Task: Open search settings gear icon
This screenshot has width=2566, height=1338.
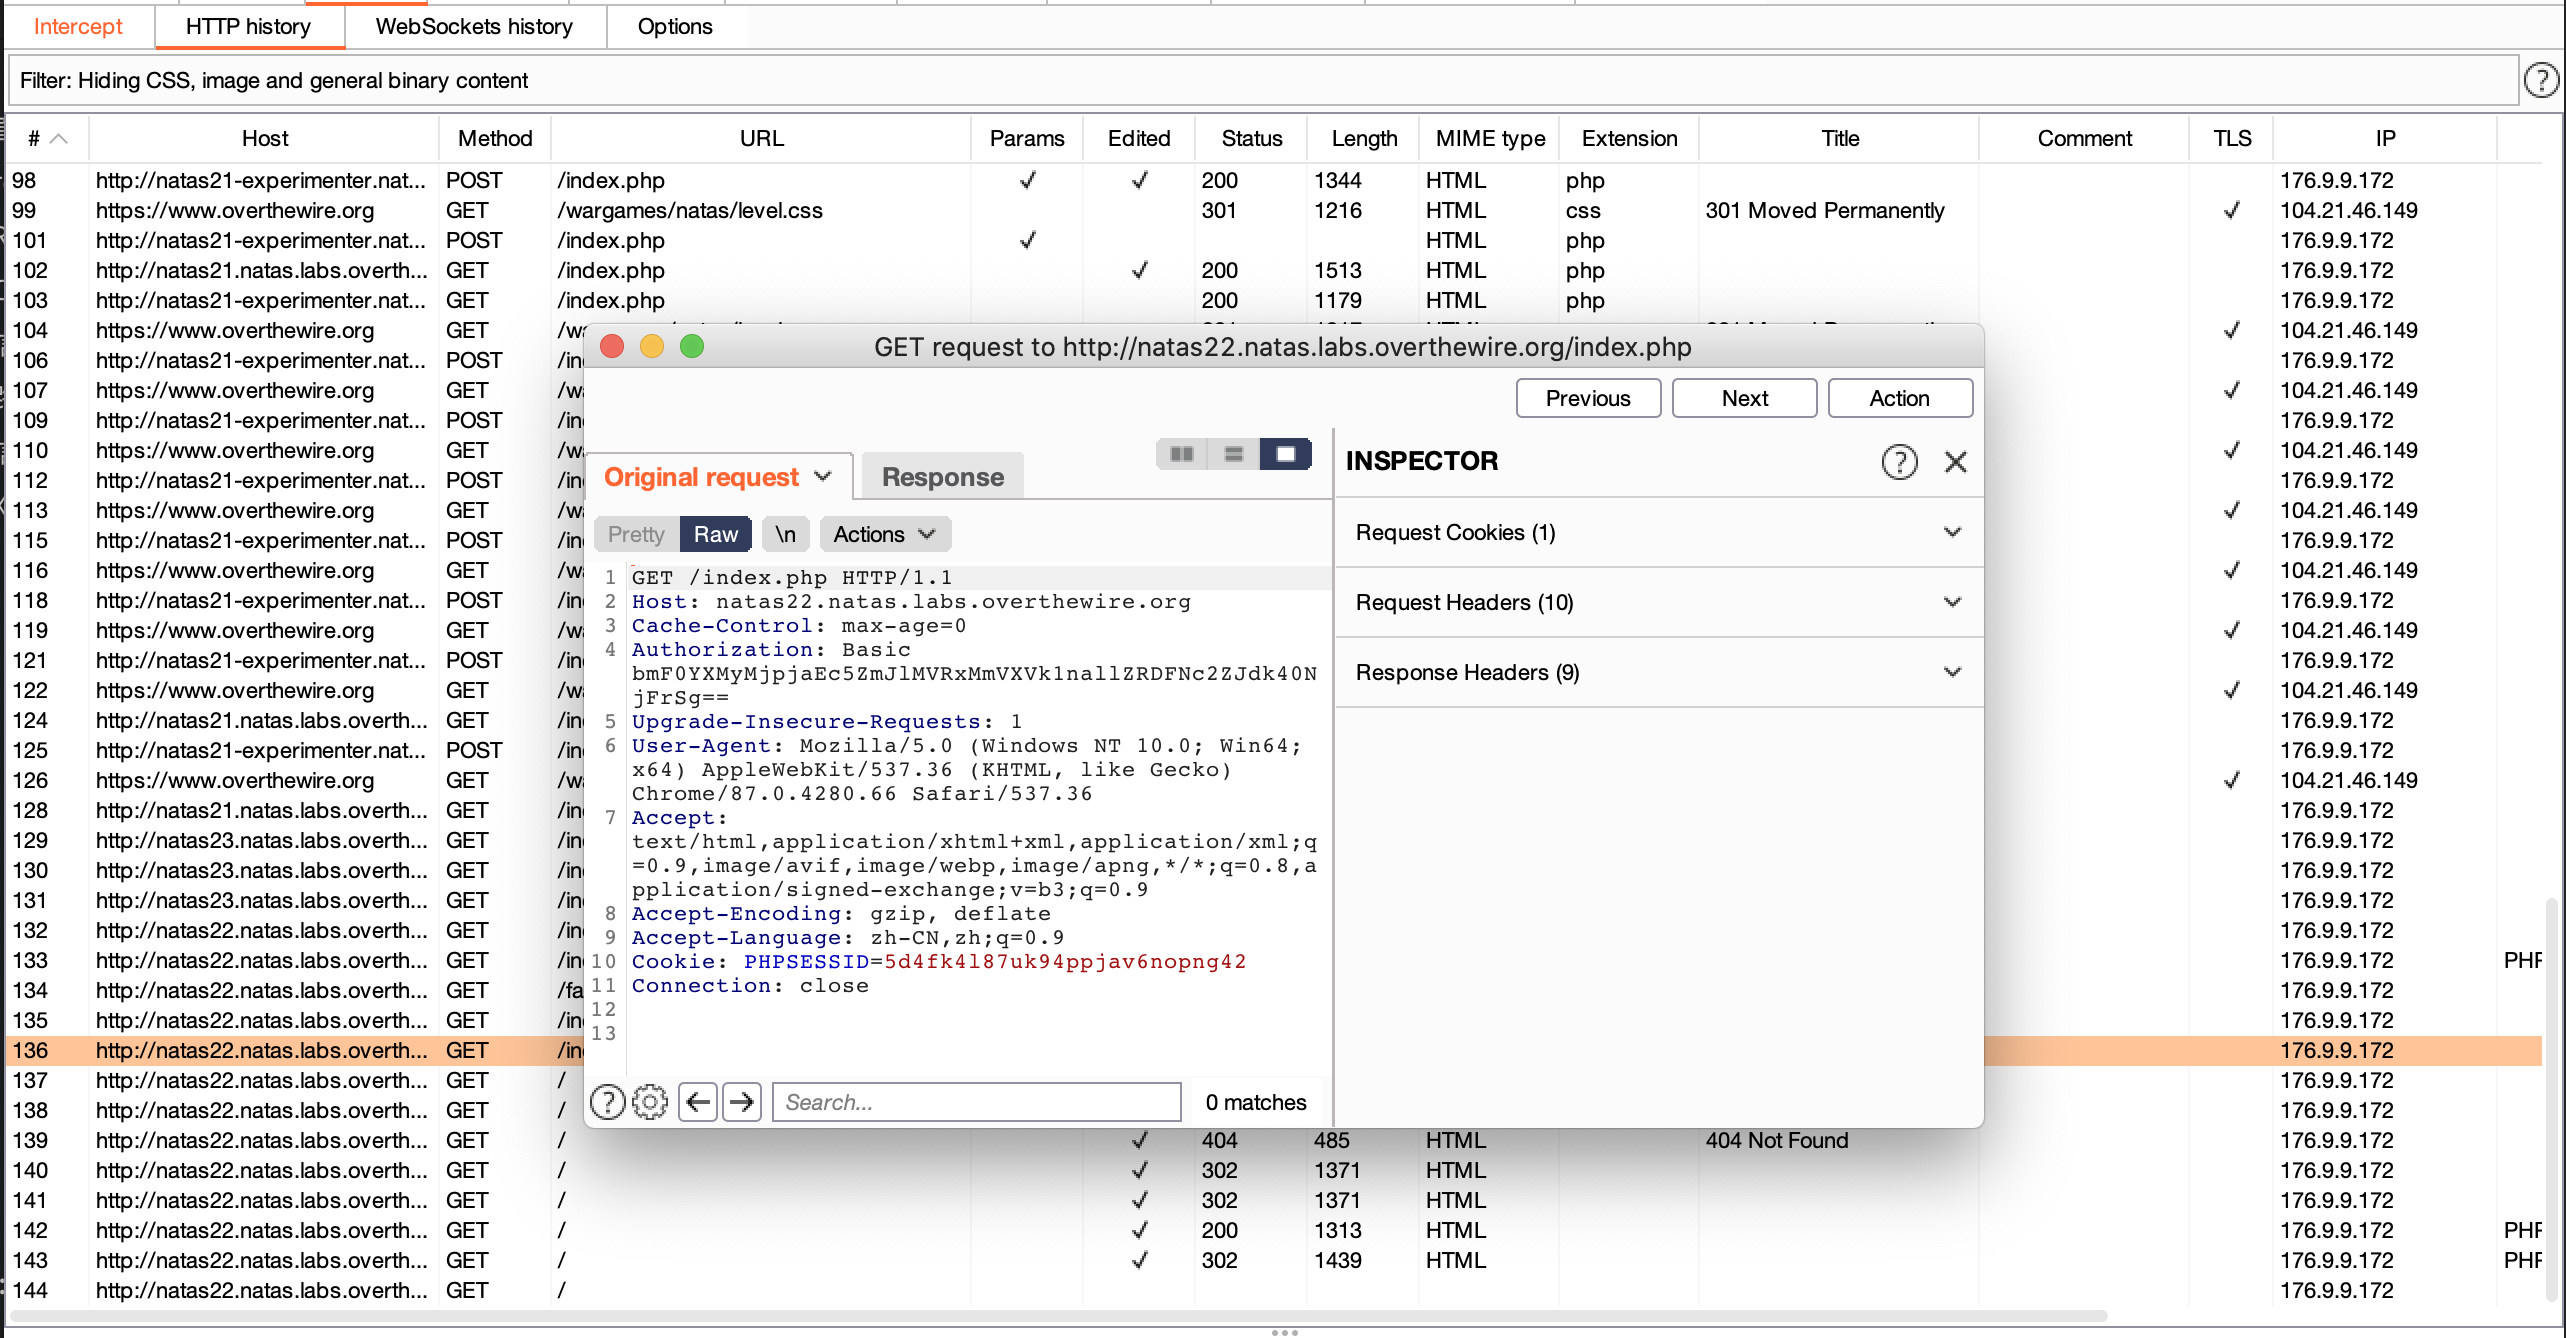Action: point(650,1102)
